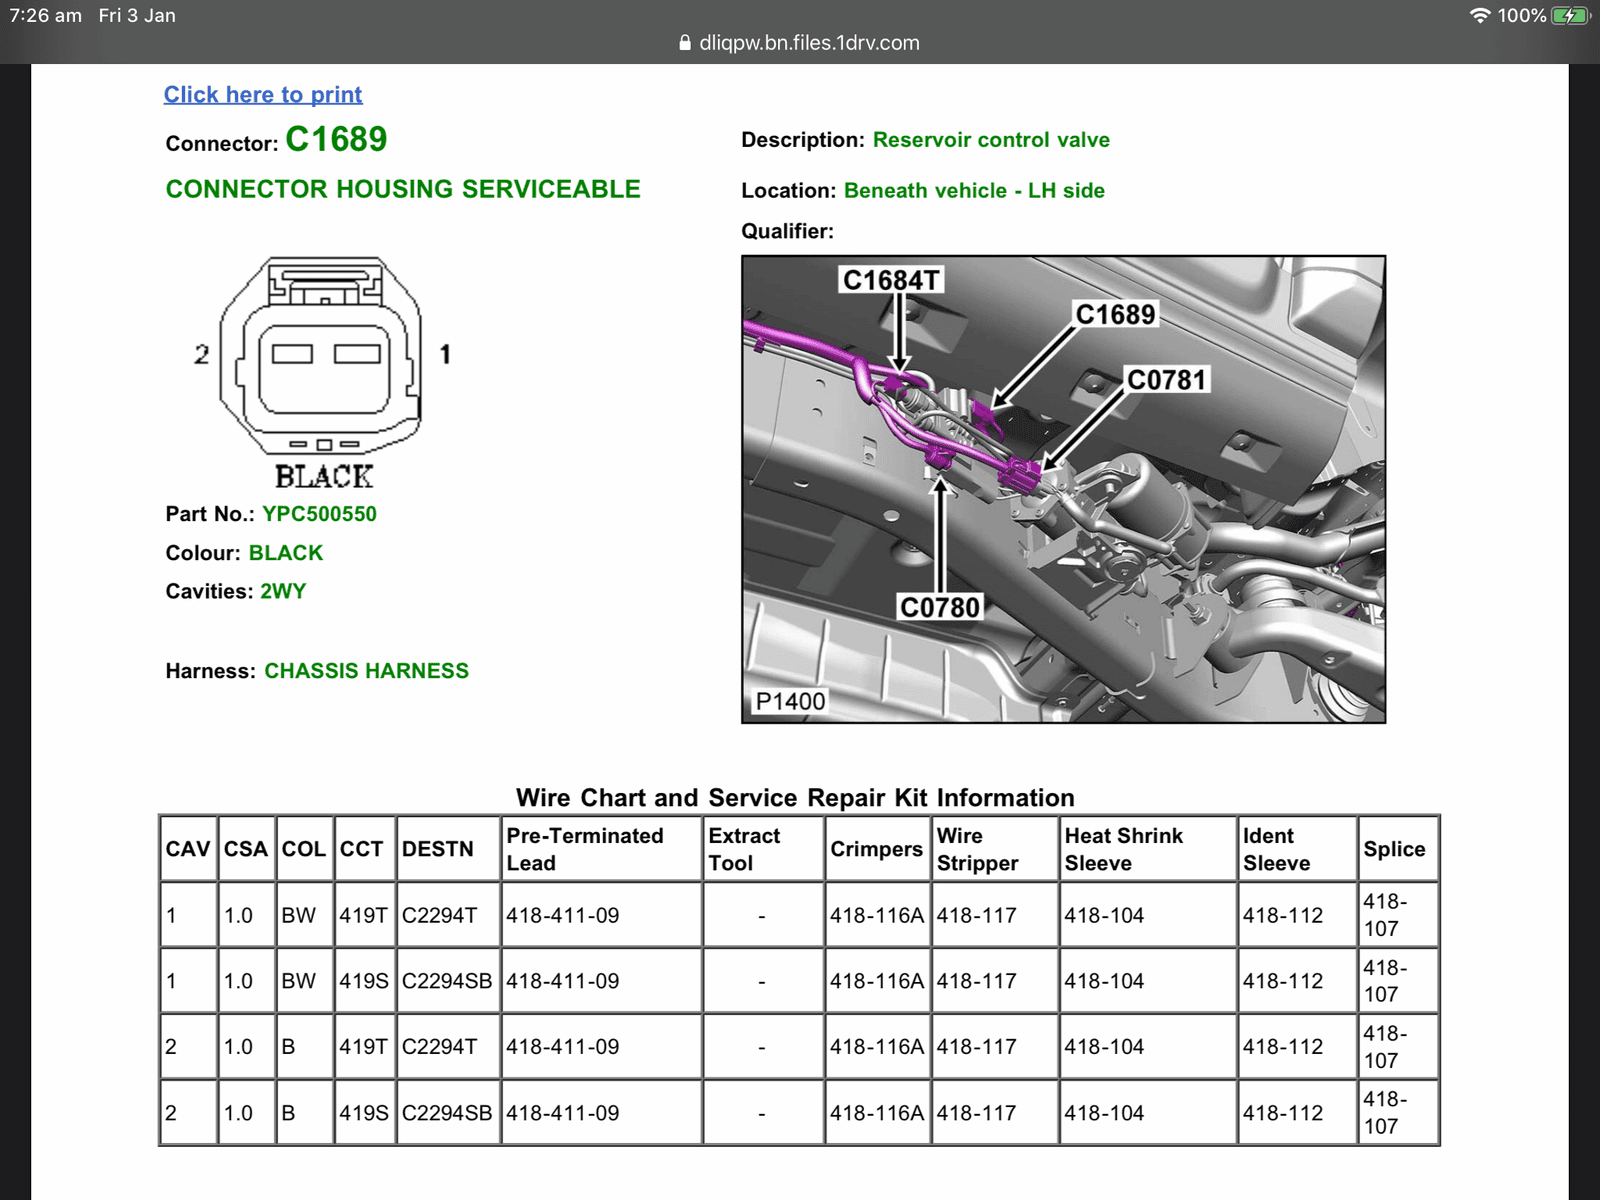Click 'CONNECTOR HOUSING SERVICEABLE' text
The width and height of the screenshot is (1600, 1200).
click(x=403, y=189)
